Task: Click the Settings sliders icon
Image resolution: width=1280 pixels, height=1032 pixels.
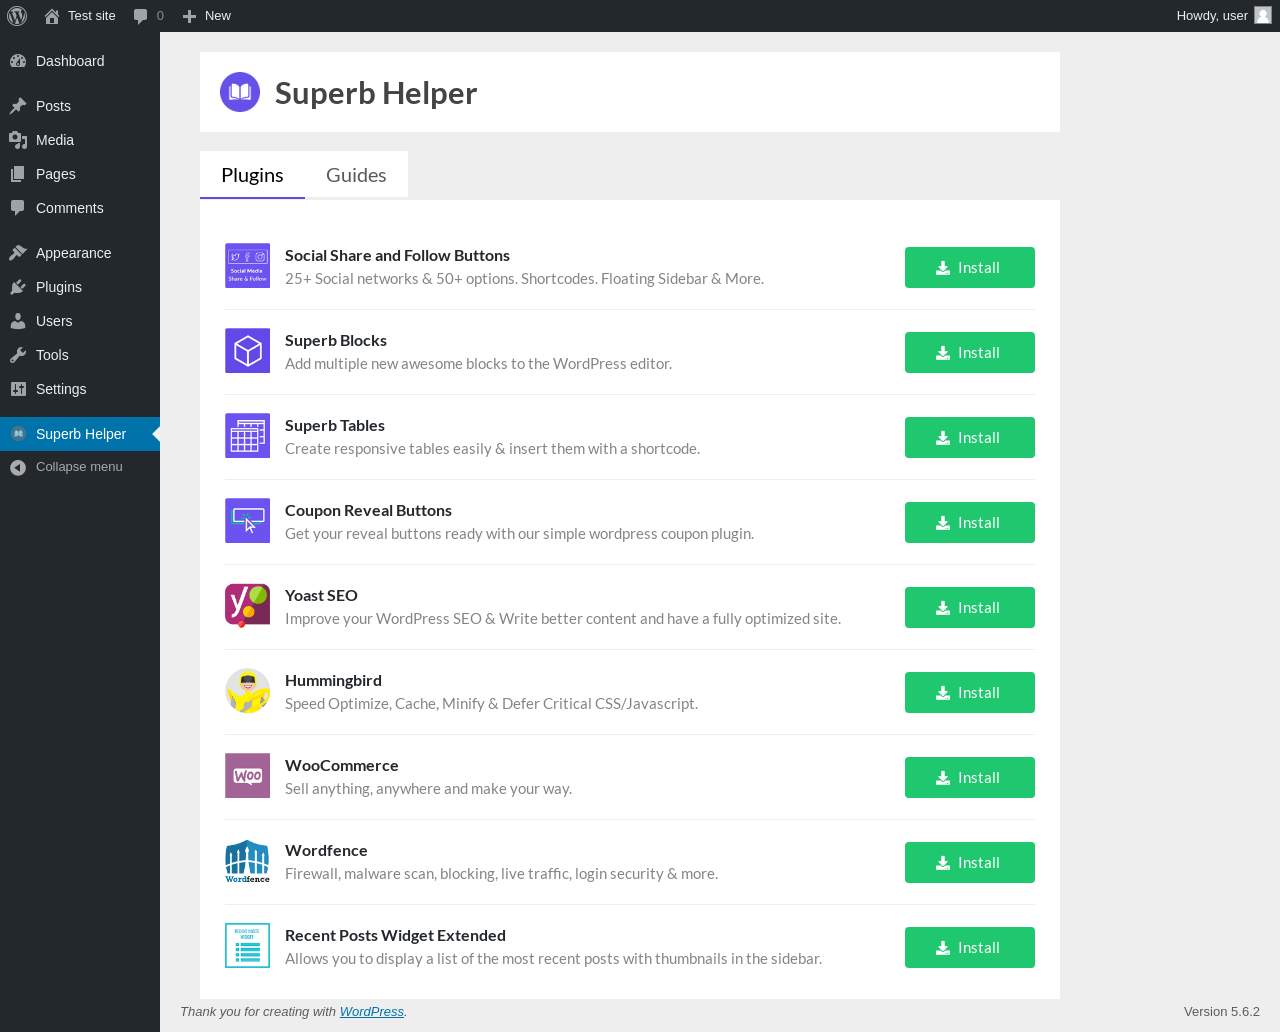Action: click(x=18, y=389)
